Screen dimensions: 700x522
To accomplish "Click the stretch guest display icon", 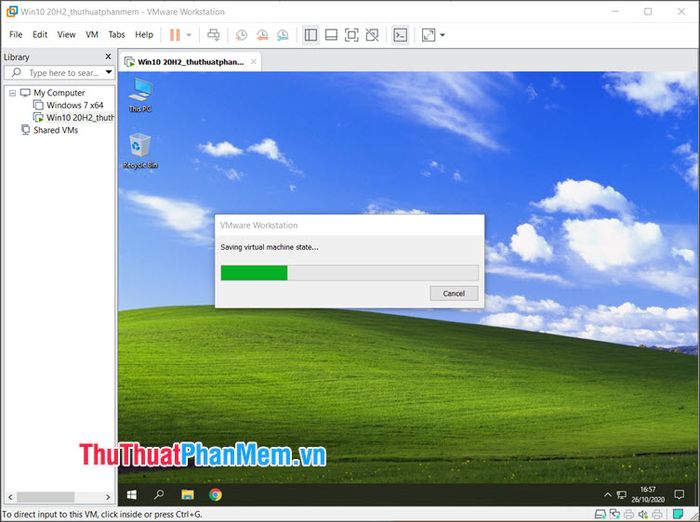I will pos(428,35).
